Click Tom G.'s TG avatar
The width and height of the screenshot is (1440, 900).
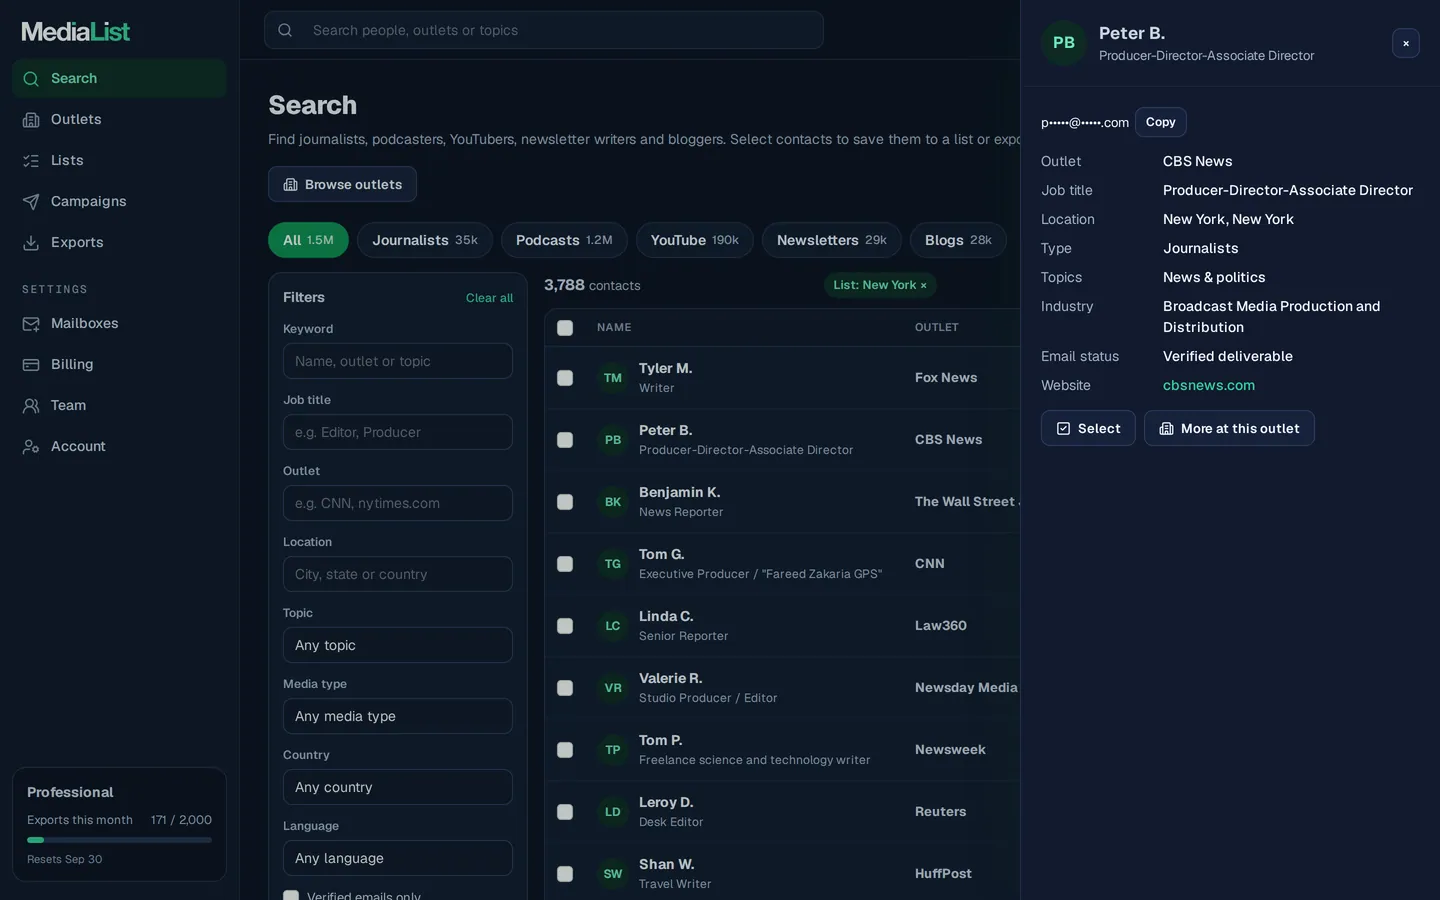(x=613, y=564)
